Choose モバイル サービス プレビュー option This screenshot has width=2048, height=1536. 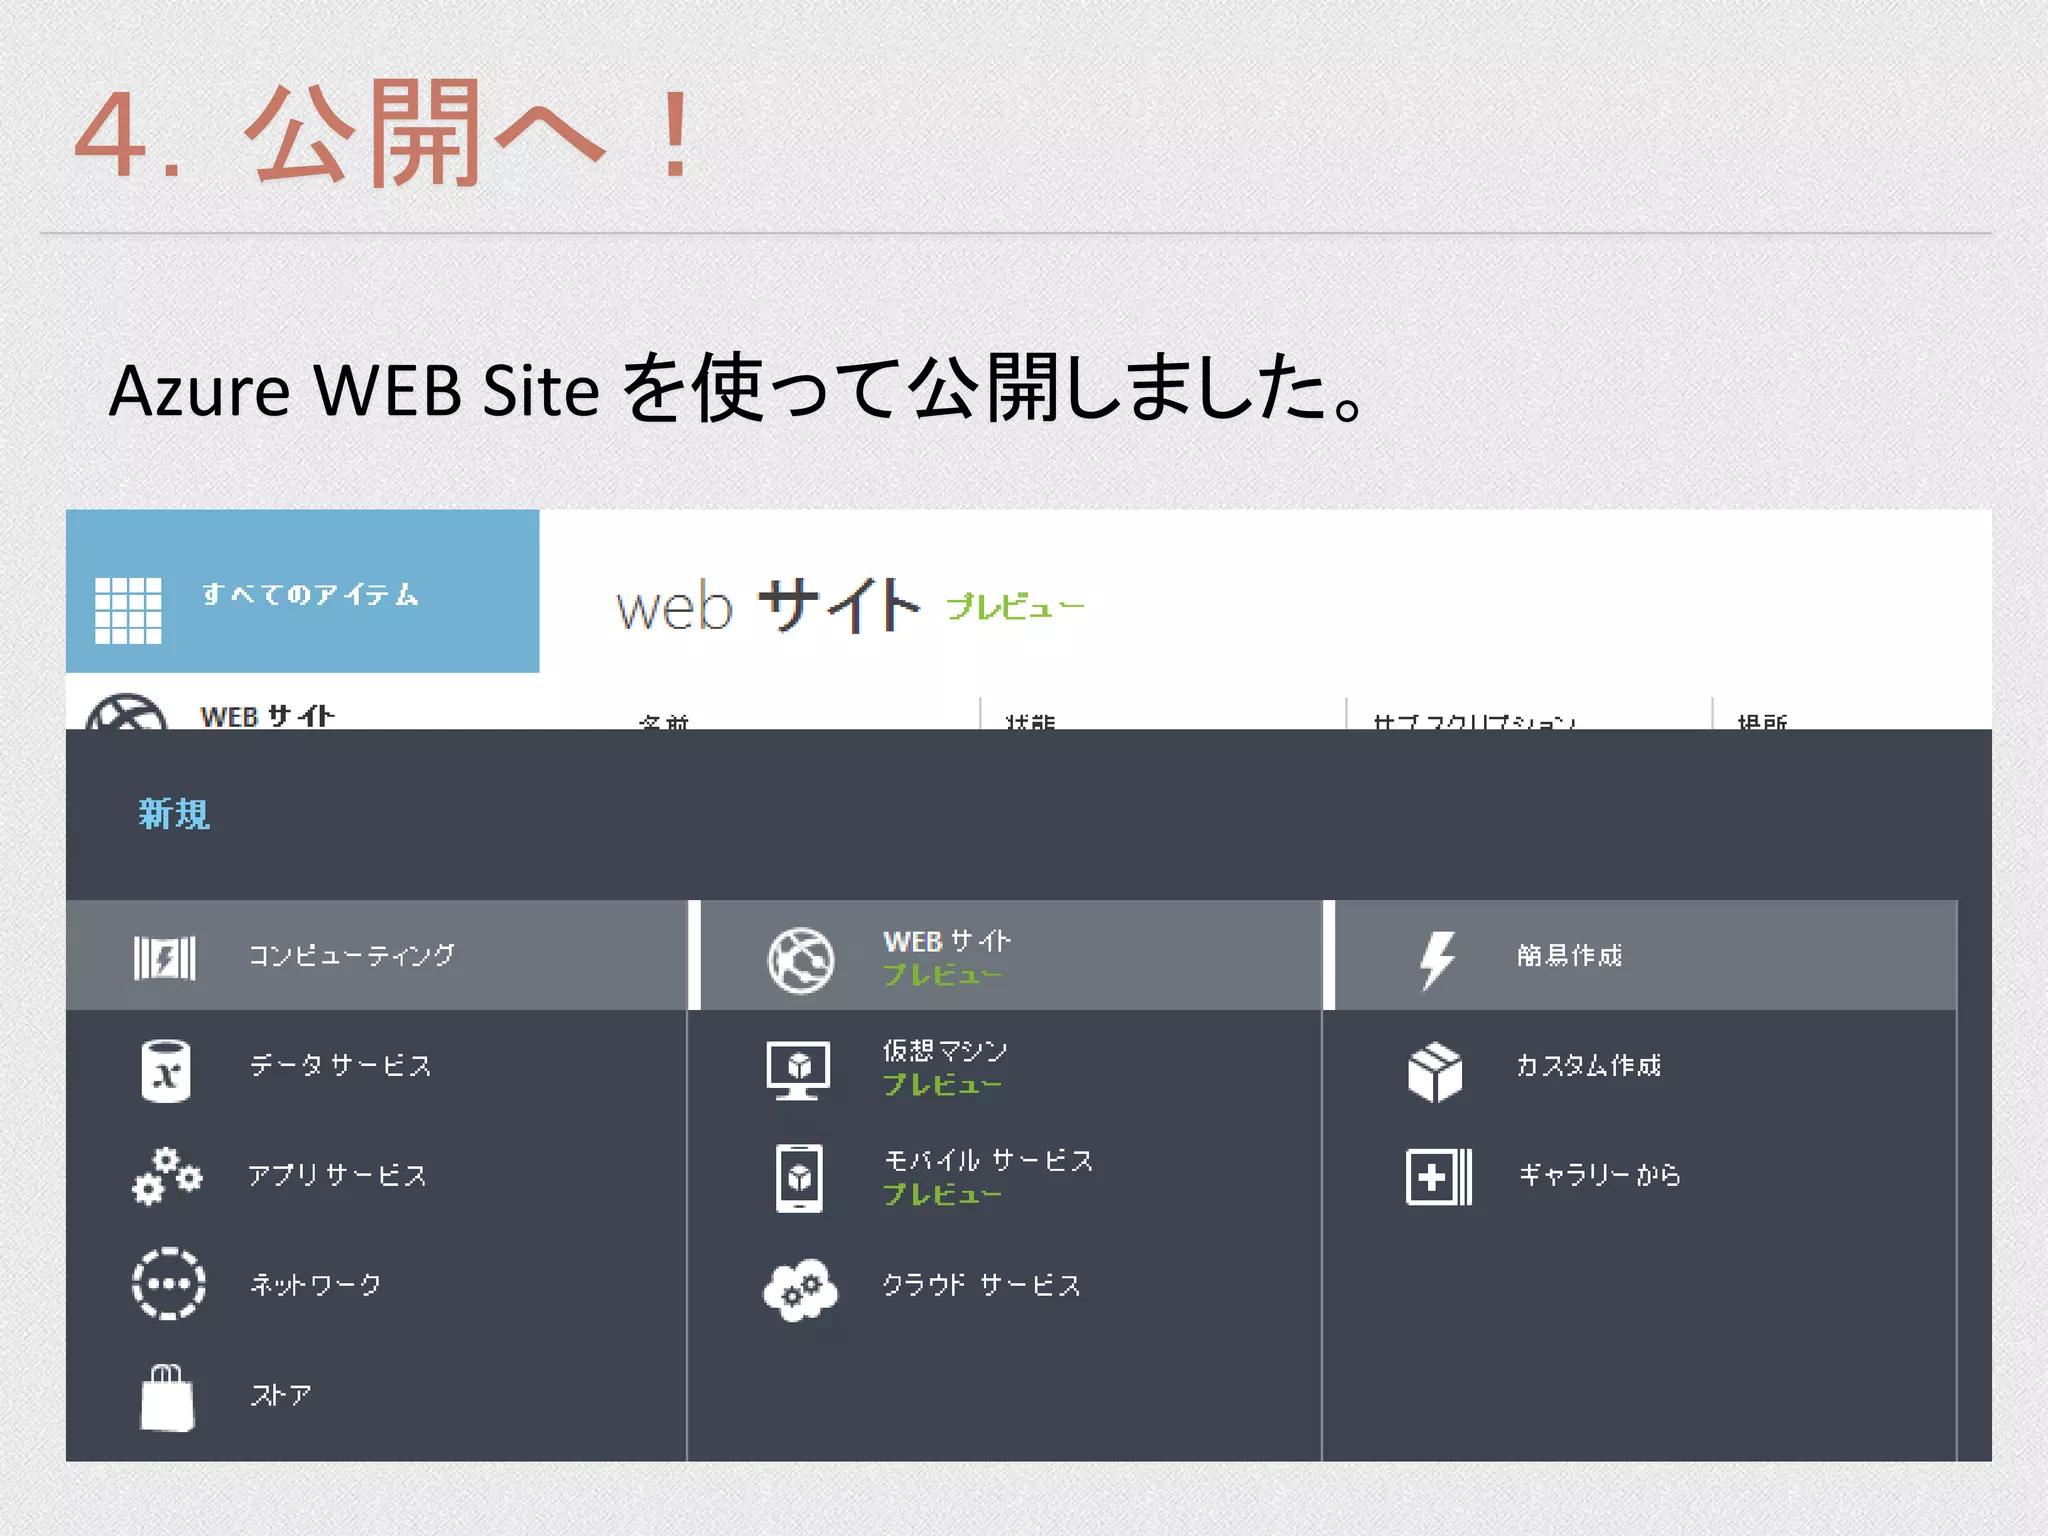coord(1011,1175)
